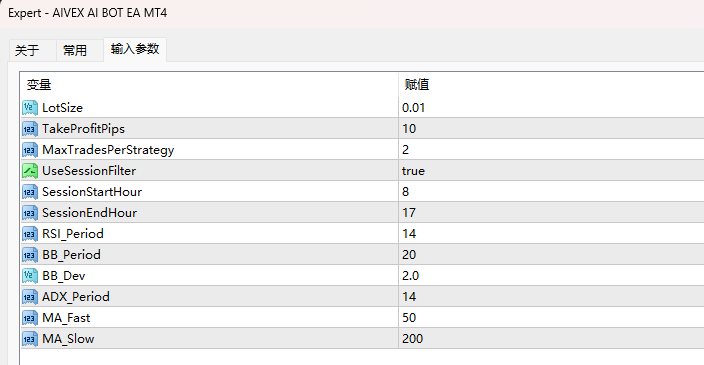Click the UseSessionFilter boolean icon
Viewport: 704px width, 365px height.
[x=30, y=171]
